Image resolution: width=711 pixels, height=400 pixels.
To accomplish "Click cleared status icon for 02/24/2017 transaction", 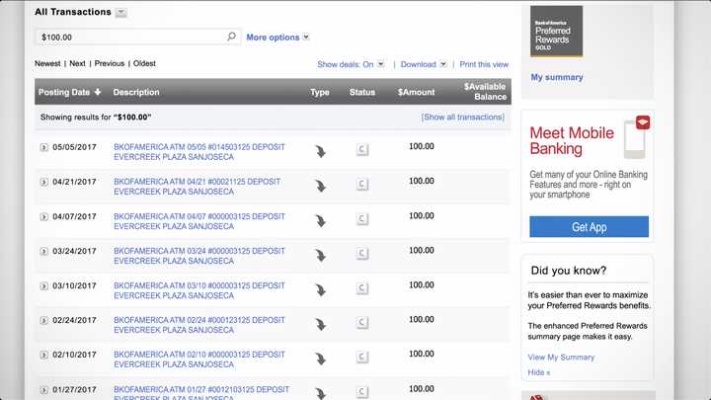I will 362,324.
